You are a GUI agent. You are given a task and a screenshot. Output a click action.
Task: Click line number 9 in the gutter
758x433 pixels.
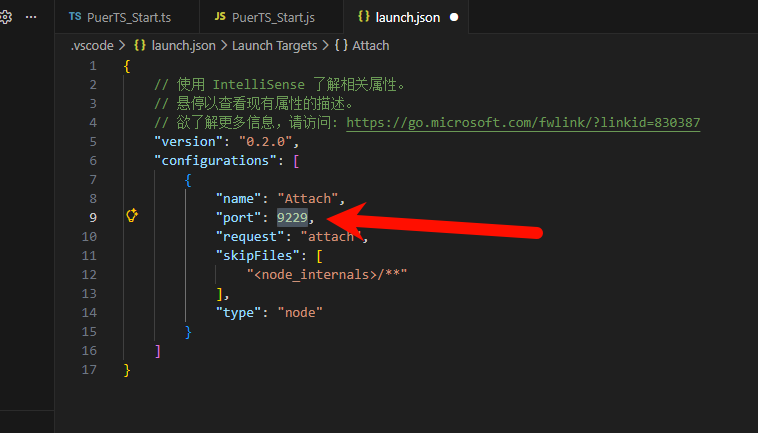pyautogui.click(x=93, y=217)
